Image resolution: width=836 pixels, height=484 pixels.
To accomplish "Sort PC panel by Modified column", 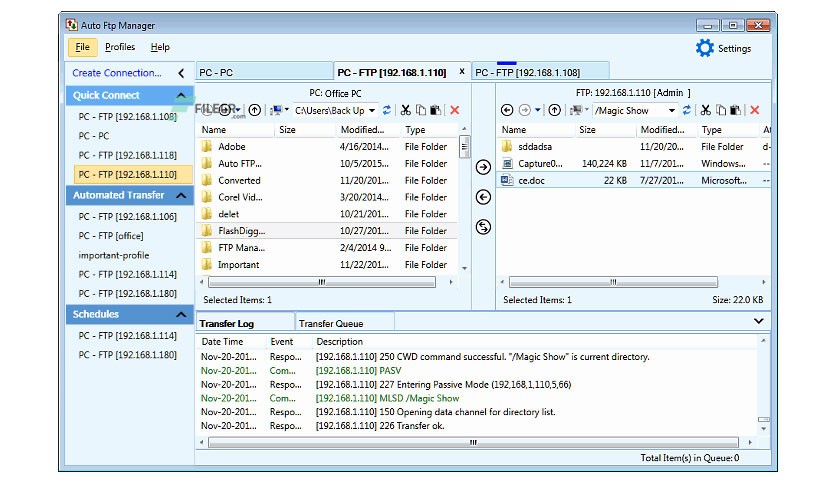I will pos(368,130).
